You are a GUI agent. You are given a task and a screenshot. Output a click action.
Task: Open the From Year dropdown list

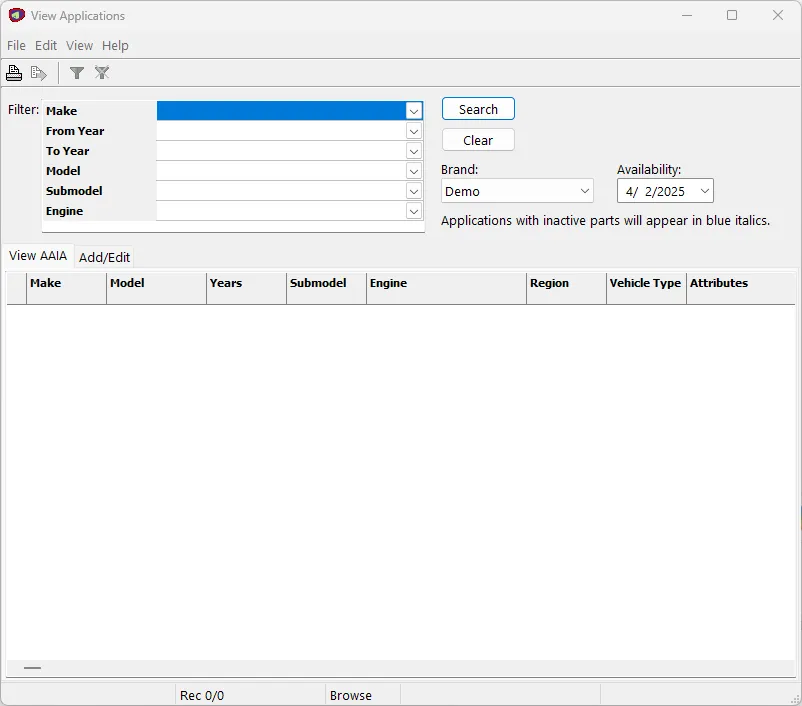coord(413,131)
